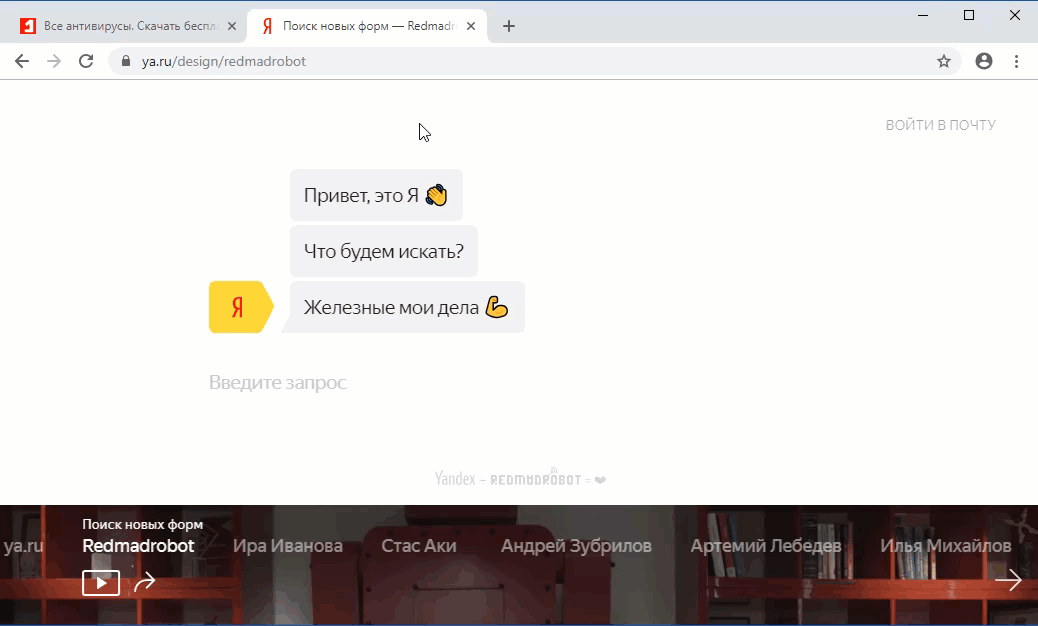The image size is (1038, 626).
Task: Open the Chrome profile avatar
Action: (x=983, y=61)
